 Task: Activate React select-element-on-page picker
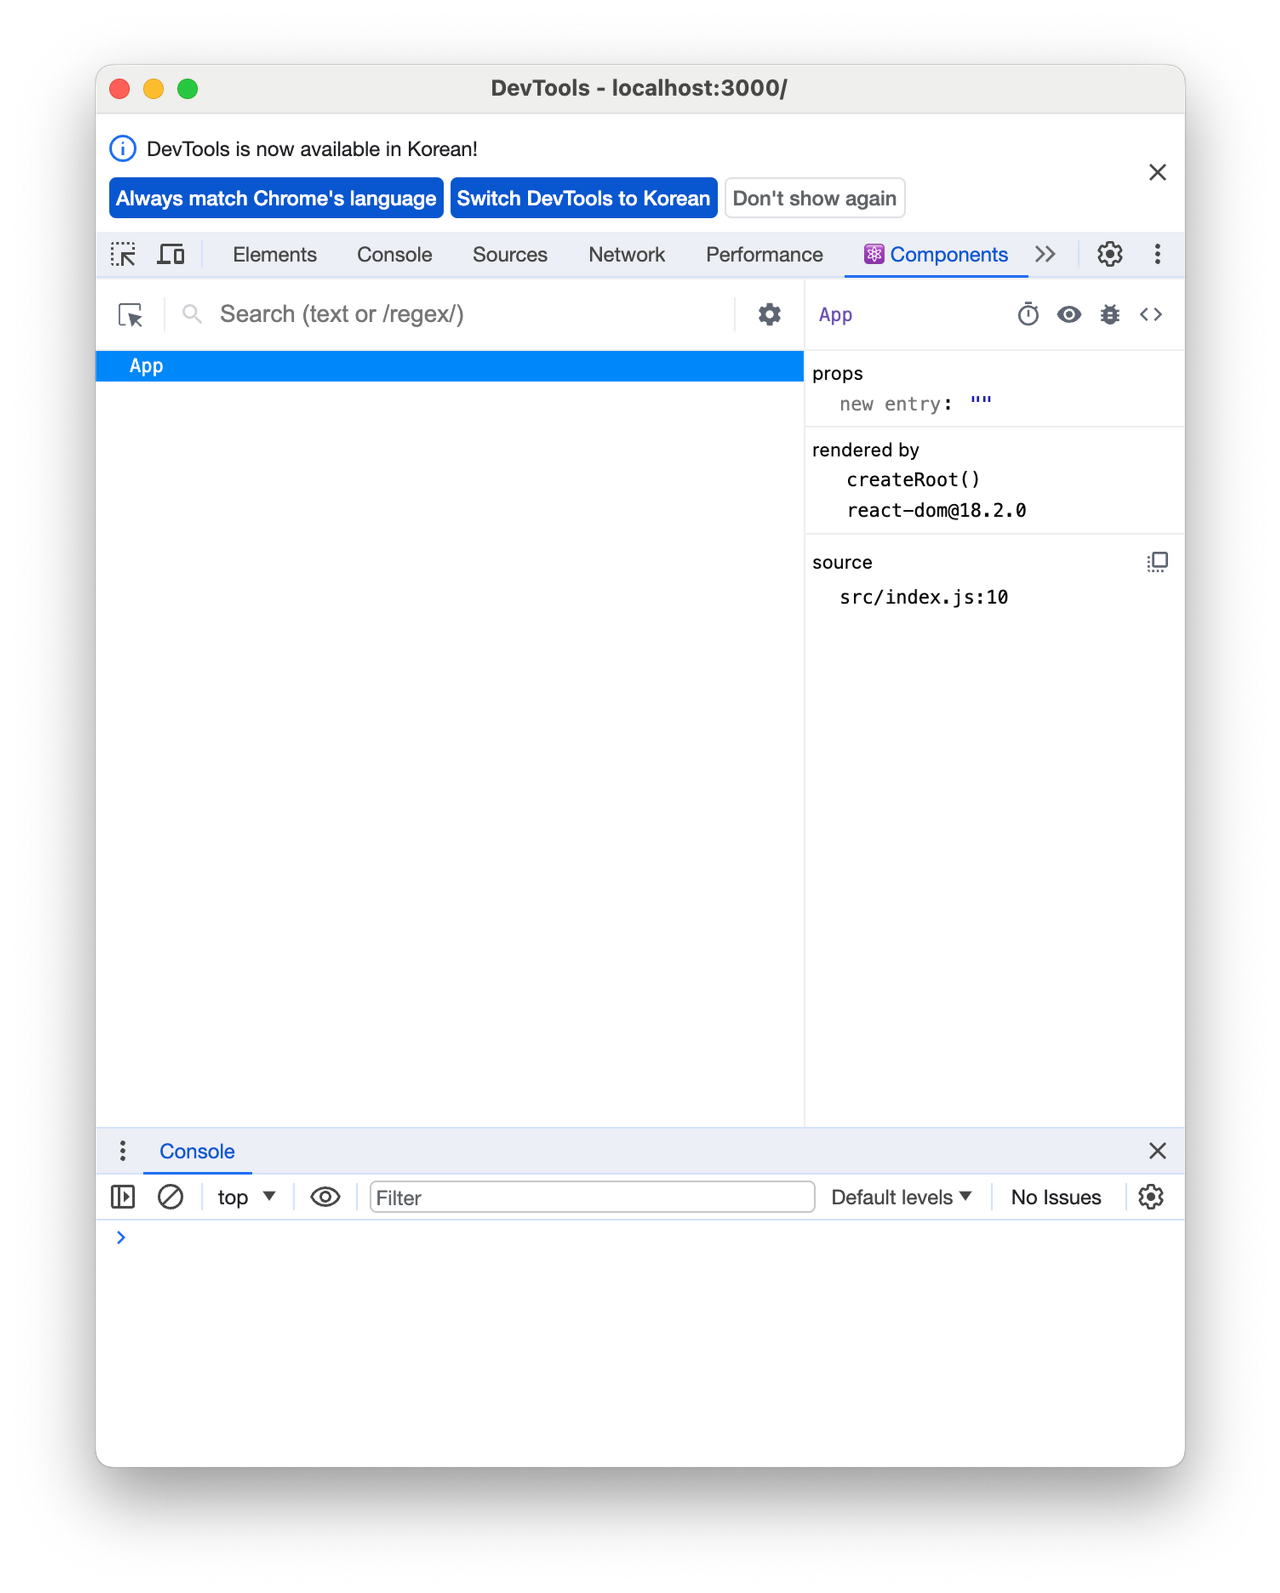pos(131,315)
